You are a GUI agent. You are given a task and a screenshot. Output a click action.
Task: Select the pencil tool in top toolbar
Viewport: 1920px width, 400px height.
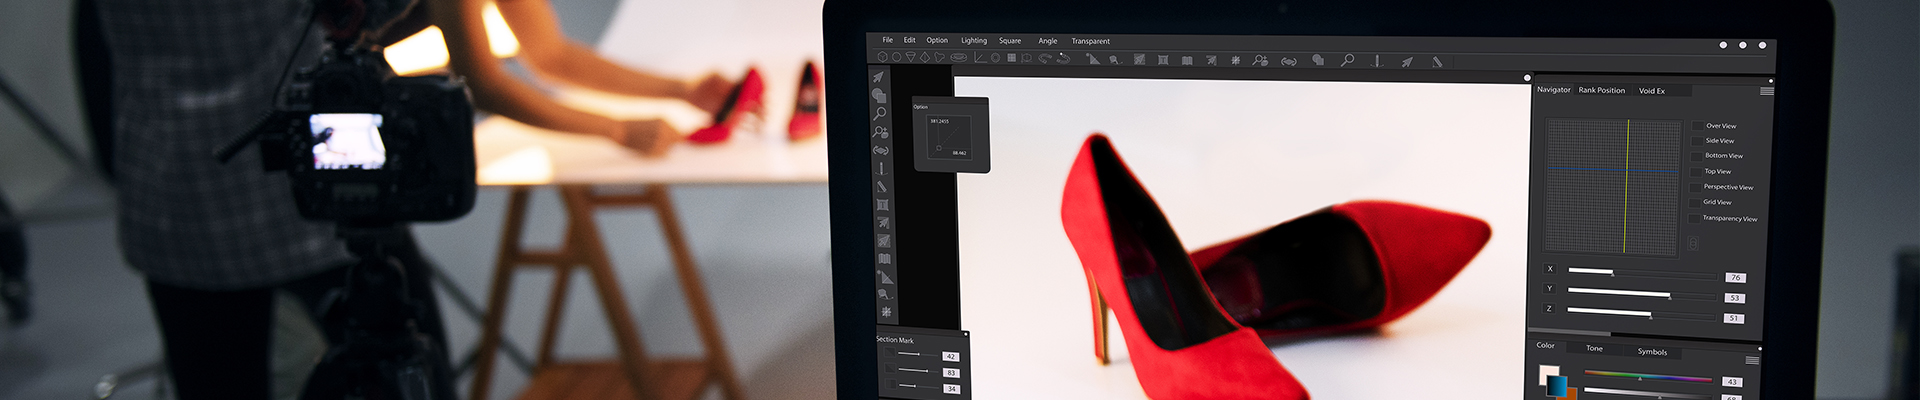1437,61
